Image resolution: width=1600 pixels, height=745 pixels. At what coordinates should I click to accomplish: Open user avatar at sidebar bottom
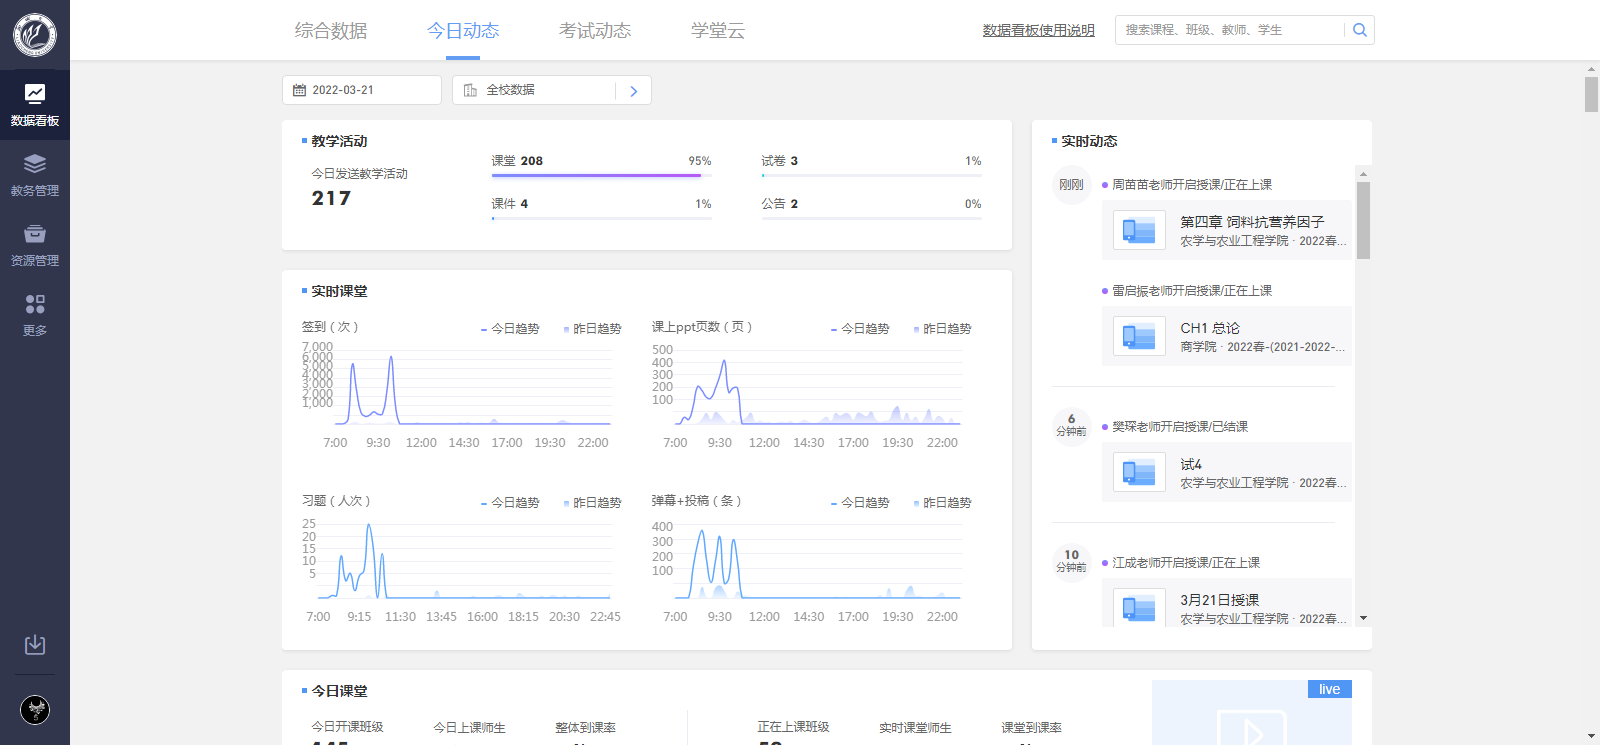coord(35,710)
